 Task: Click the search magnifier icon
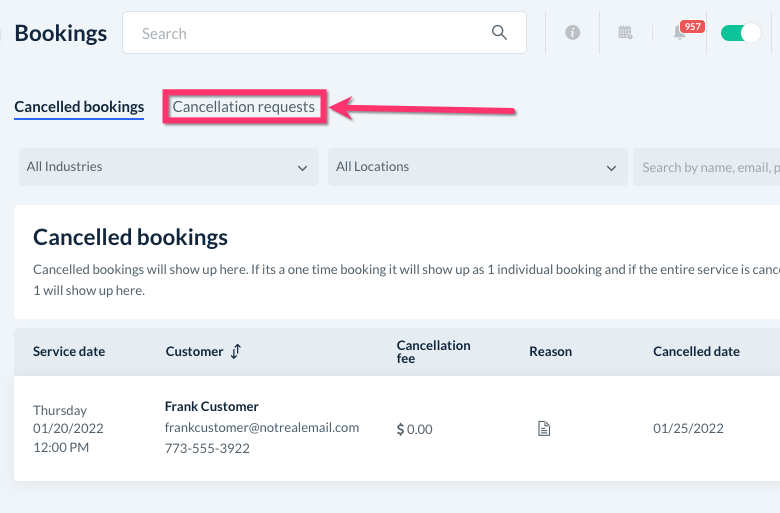[499, 33]
